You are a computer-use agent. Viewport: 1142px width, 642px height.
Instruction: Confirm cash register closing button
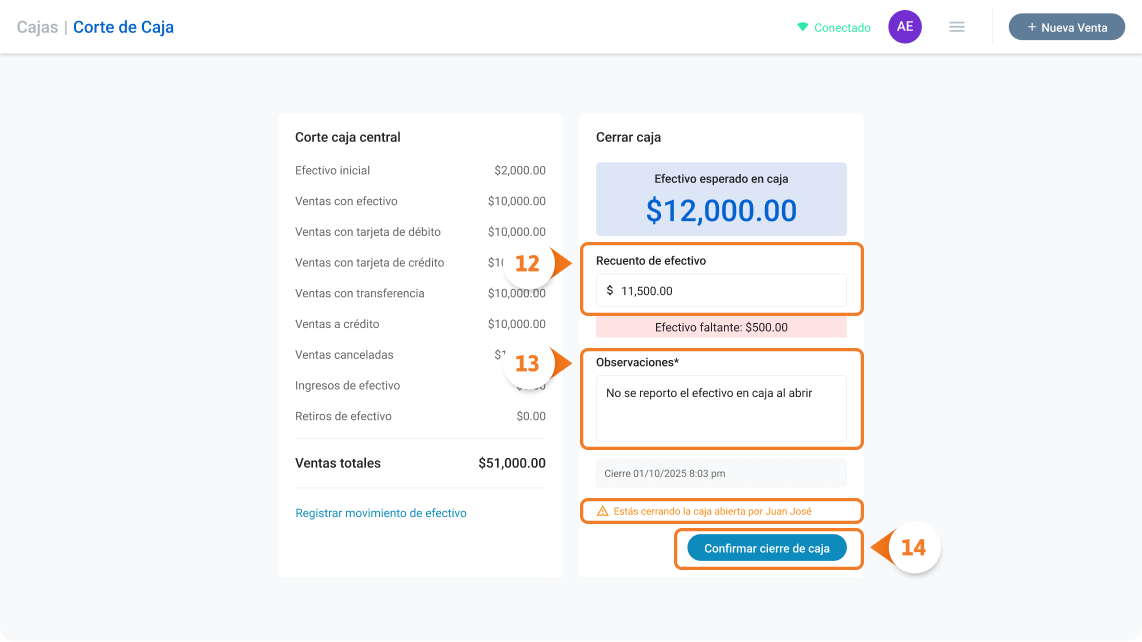point(767,548)
